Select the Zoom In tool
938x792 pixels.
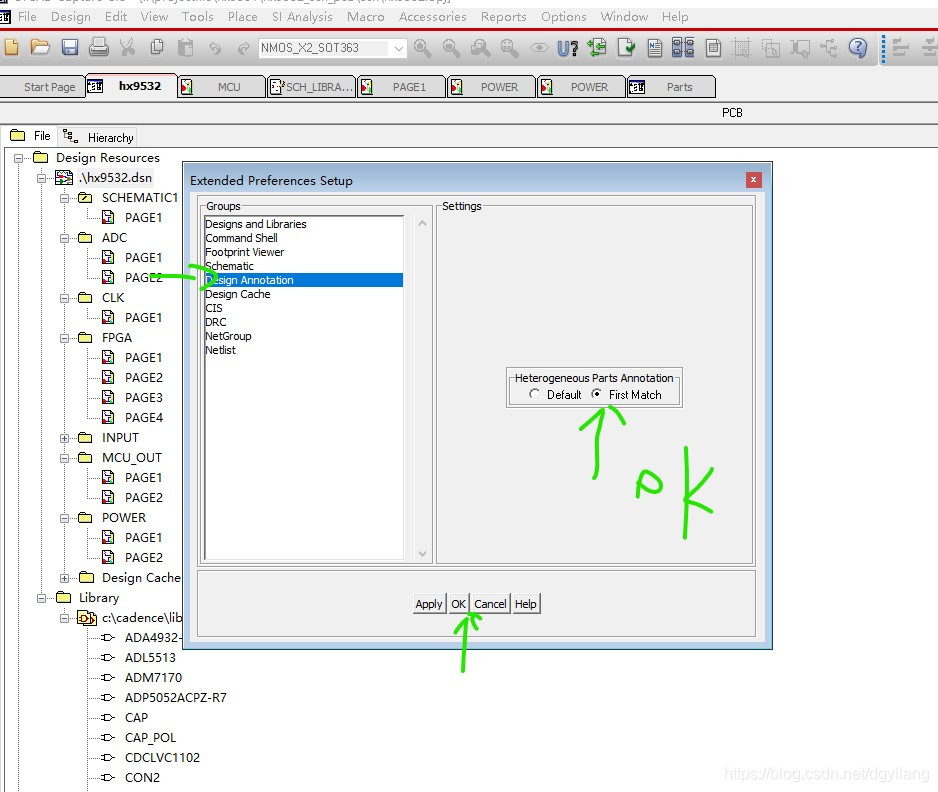[421, 47]
